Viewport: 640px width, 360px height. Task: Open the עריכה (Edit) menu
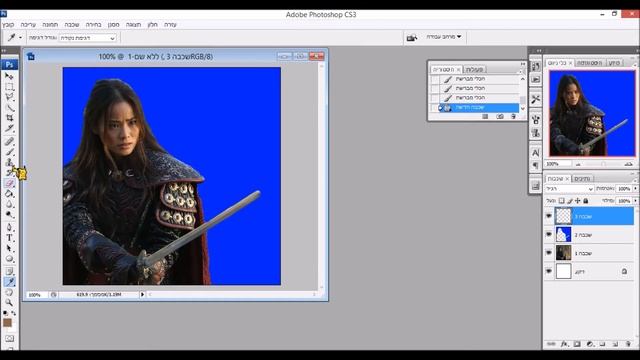pos(28,25)
